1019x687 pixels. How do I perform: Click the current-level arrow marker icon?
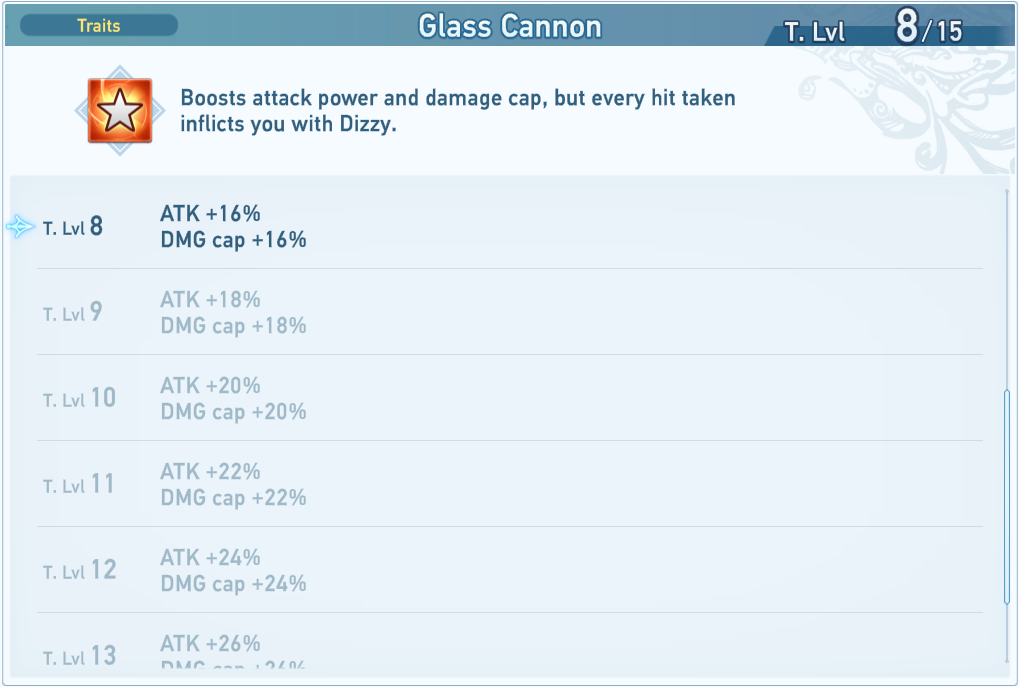click(x=20, y=227)
